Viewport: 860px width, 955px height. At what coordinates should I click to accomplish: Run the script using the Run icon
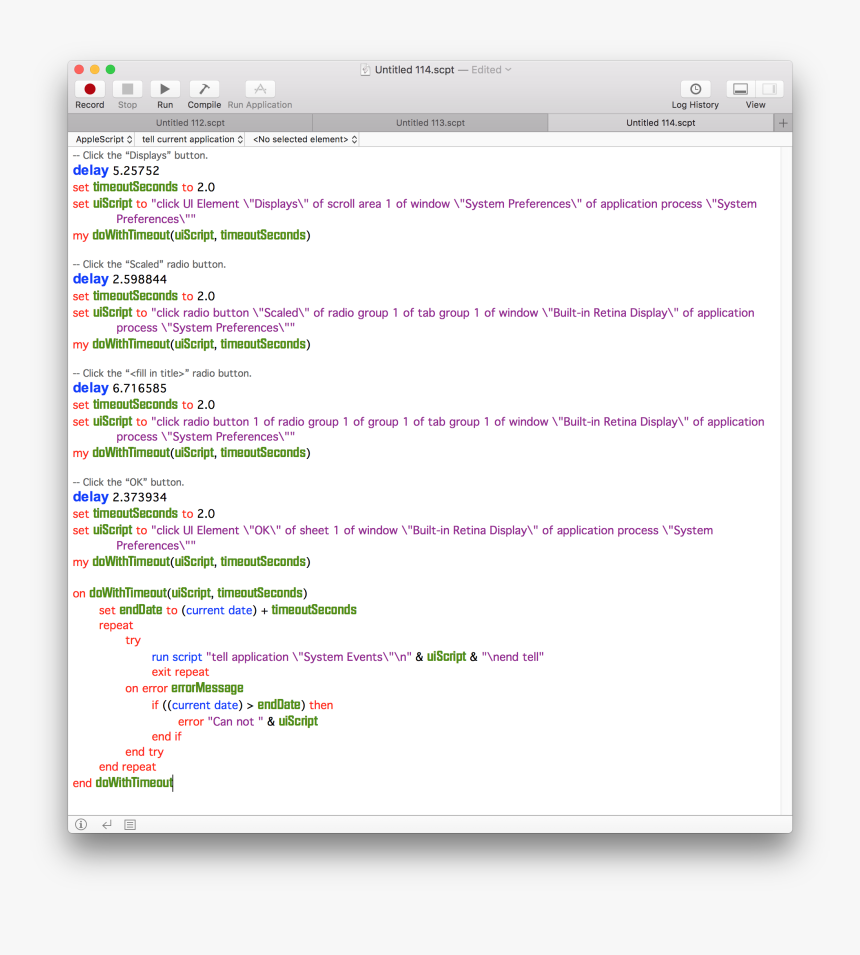click(164, 89)
